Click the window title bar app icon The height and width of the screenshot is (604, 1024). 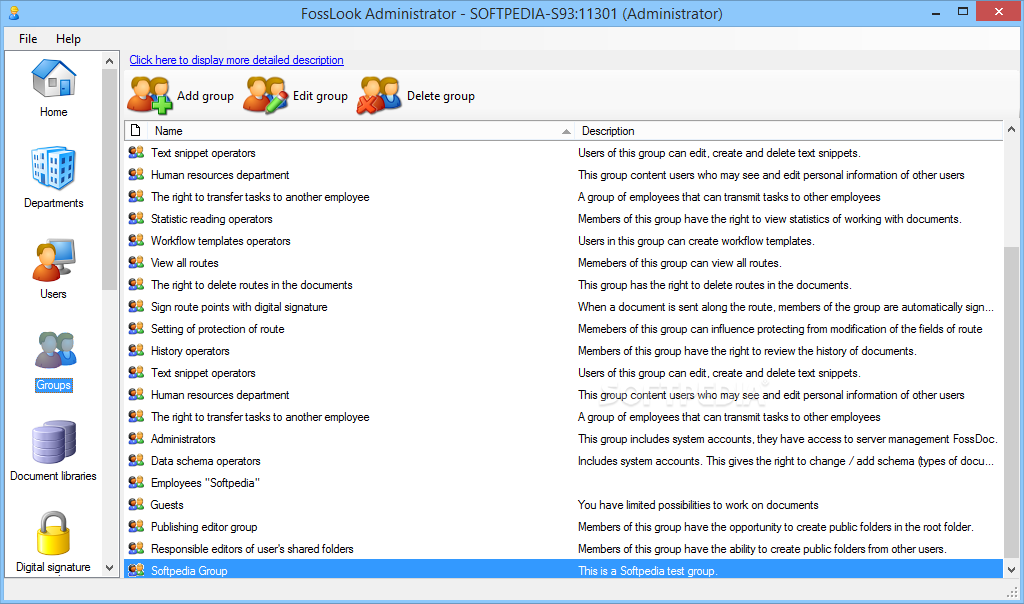tap(14, 12)
